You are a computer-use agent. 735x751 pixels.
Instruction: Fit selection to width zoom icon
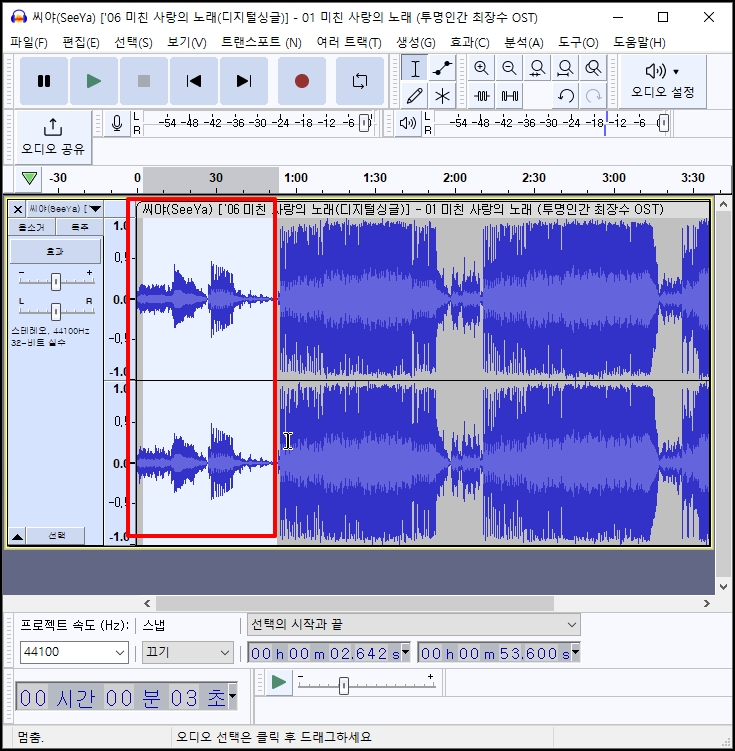537,68
